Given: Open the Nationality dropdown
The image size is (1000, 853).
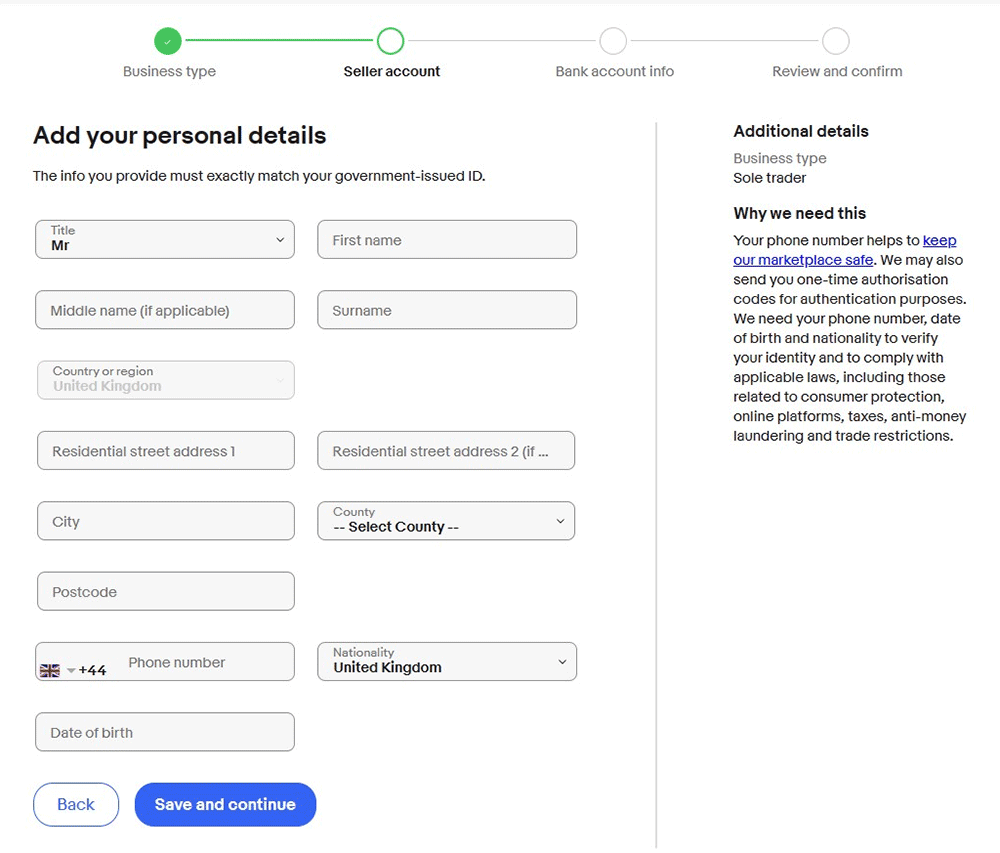Looking at the screenshot, I should 446,662.
